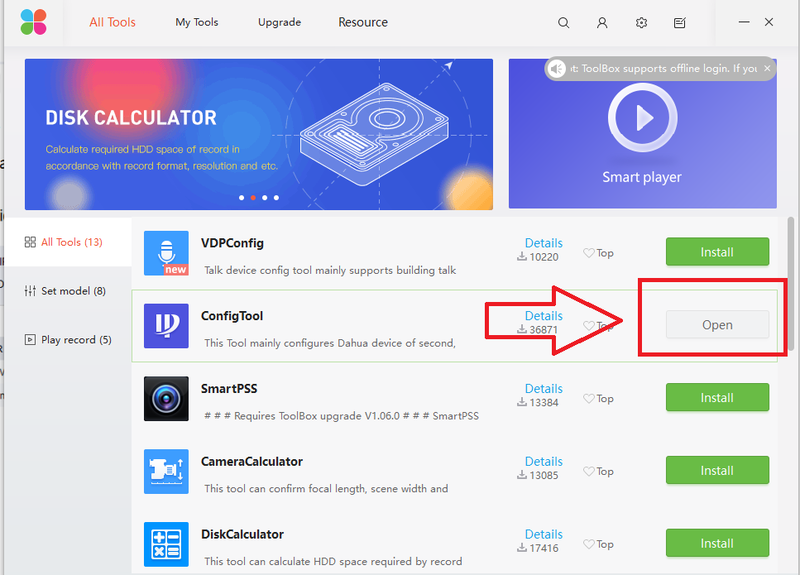The width and height of the screenshot is (800, 575).
Task: Click the ConfigTool app icon
Action: click(166, 326)
